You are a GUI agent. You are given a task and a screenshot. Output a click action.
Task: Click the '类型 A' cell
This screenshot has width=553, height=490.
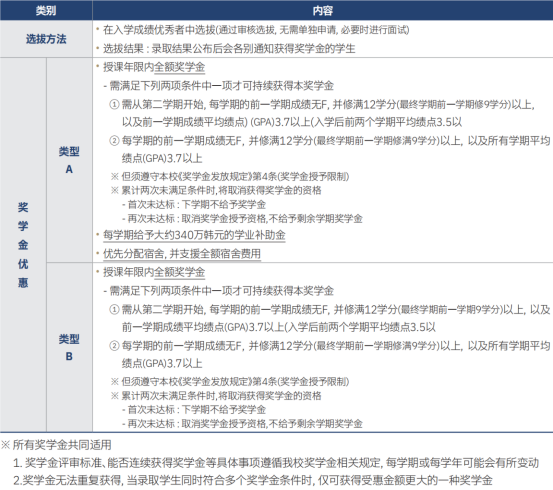[69, 160]
